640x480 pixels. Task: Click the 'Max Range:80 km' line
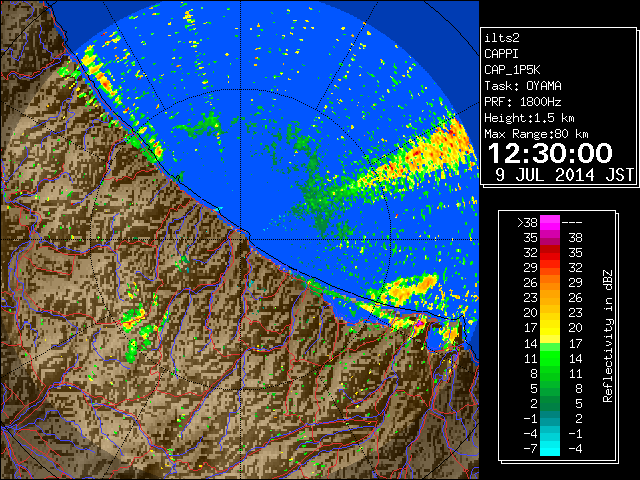point(536,134)
